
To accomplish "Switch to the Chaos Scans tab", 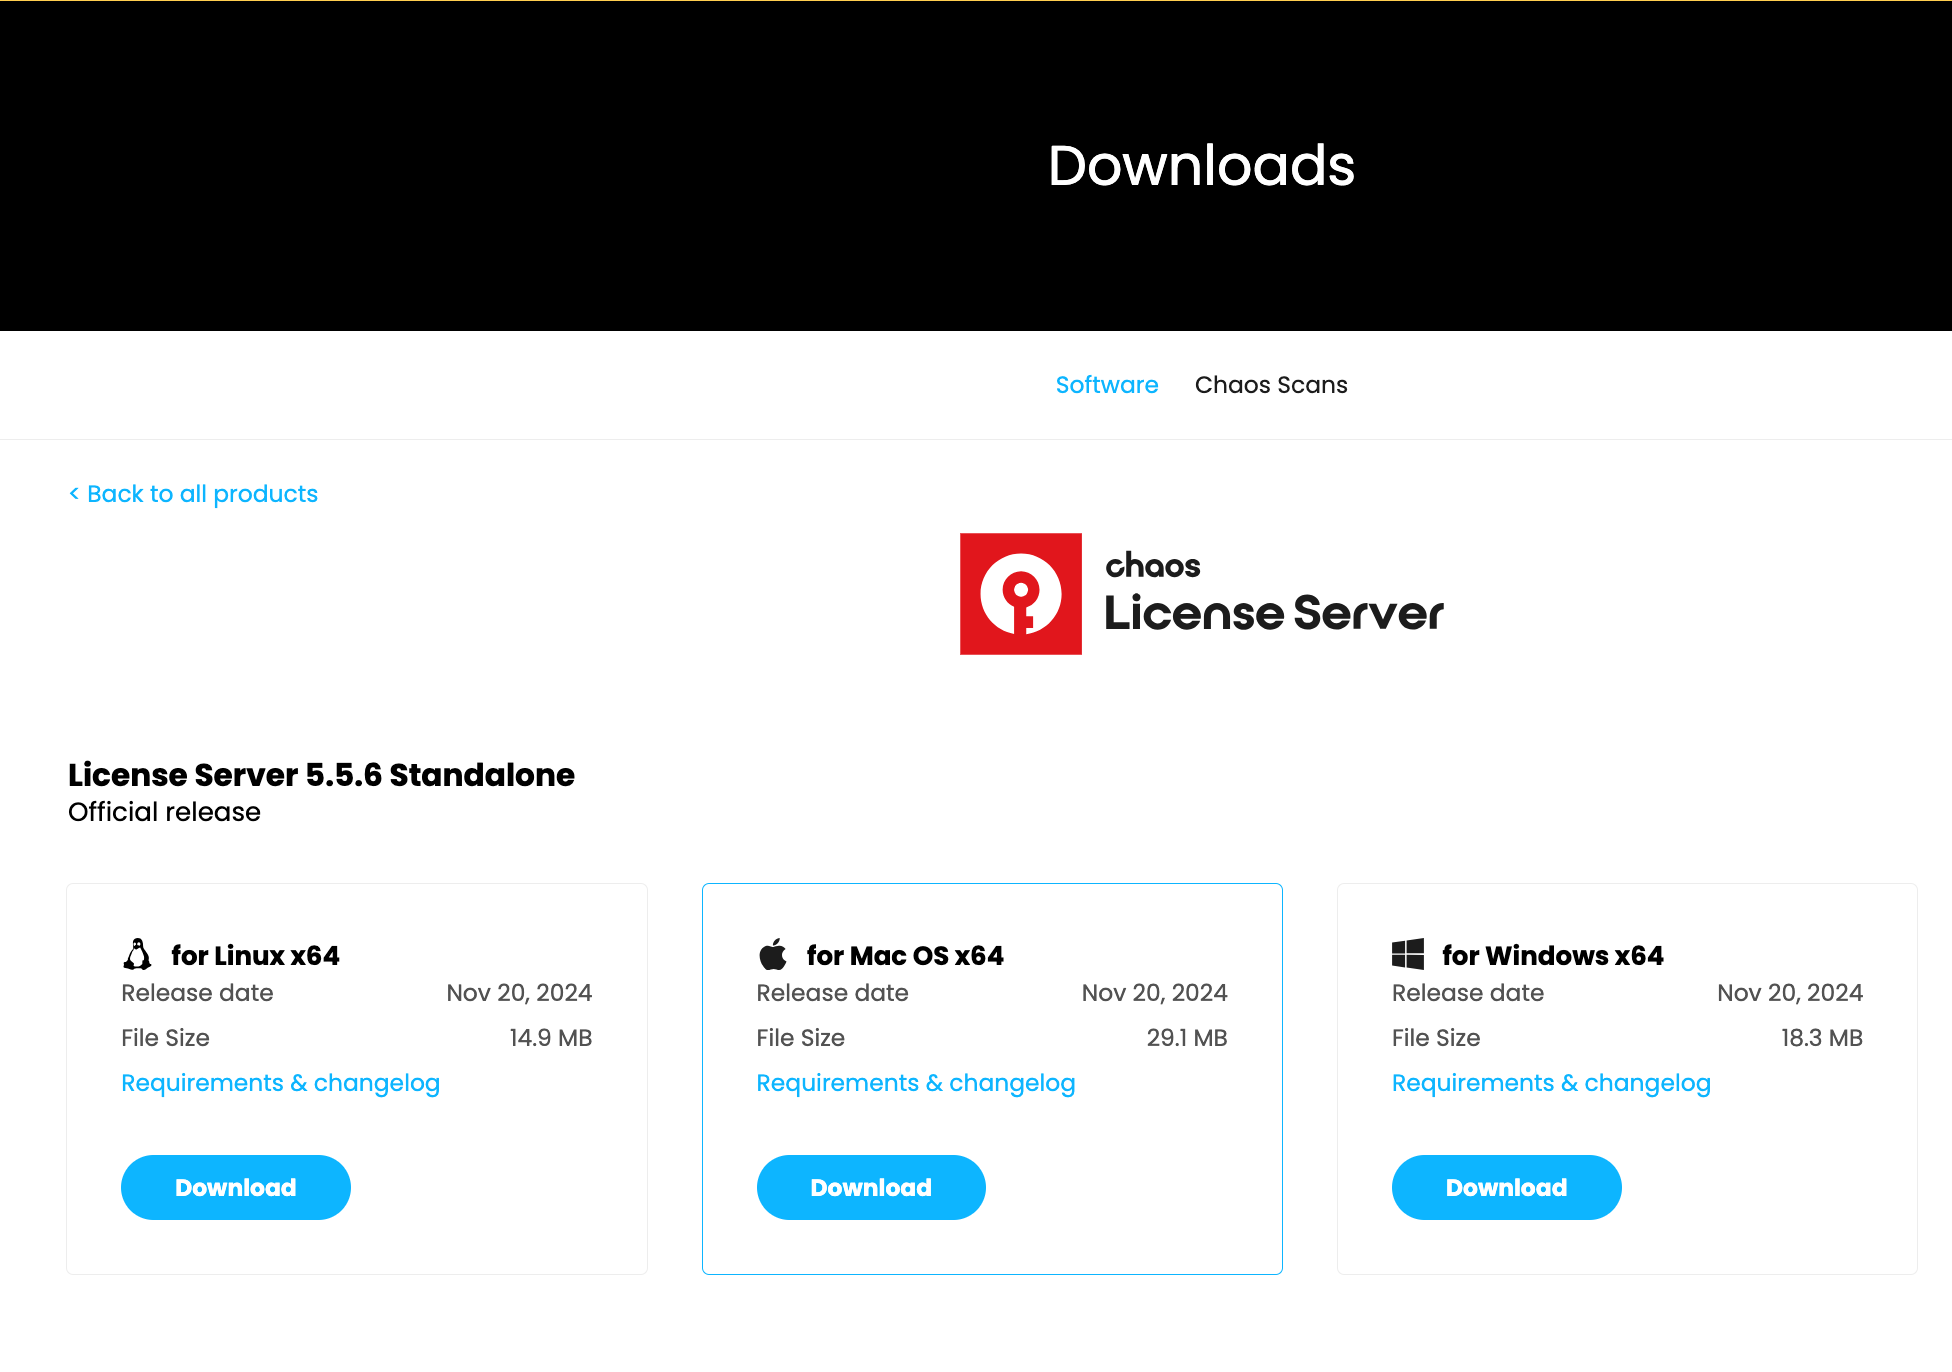I will (x=1271, y=385).
